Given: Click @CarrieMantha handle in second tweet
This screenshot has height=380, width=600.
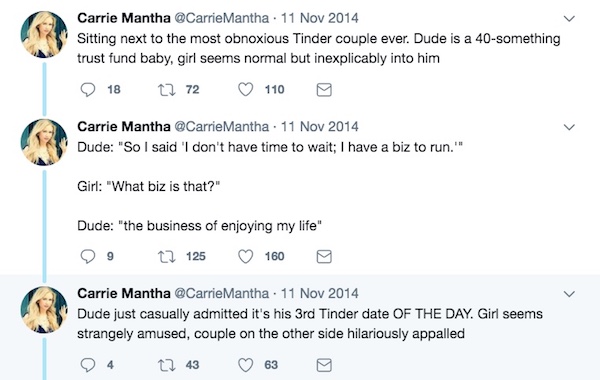Looking at the screenshot, I should (x=222, y=126).
